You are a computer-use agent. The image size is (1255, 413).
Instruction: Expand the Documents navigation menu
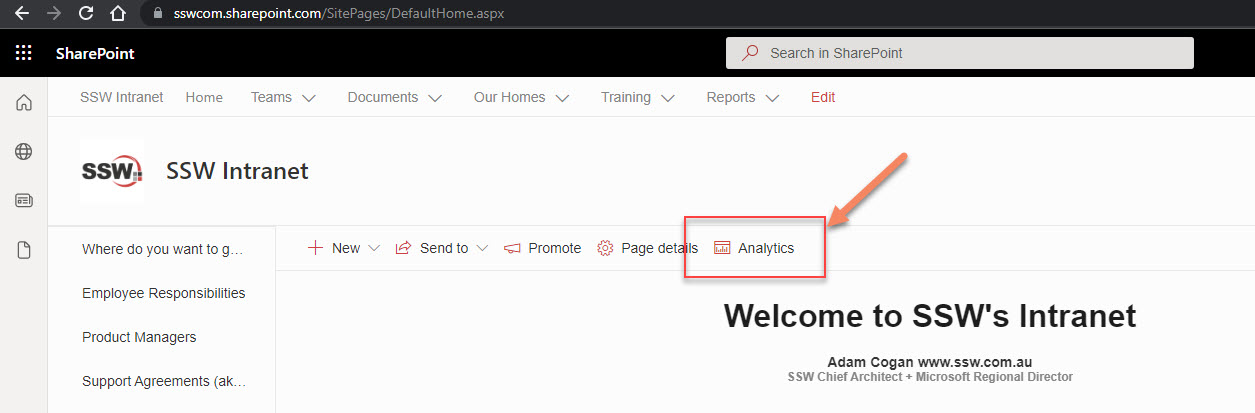click(x=394, y=97)
